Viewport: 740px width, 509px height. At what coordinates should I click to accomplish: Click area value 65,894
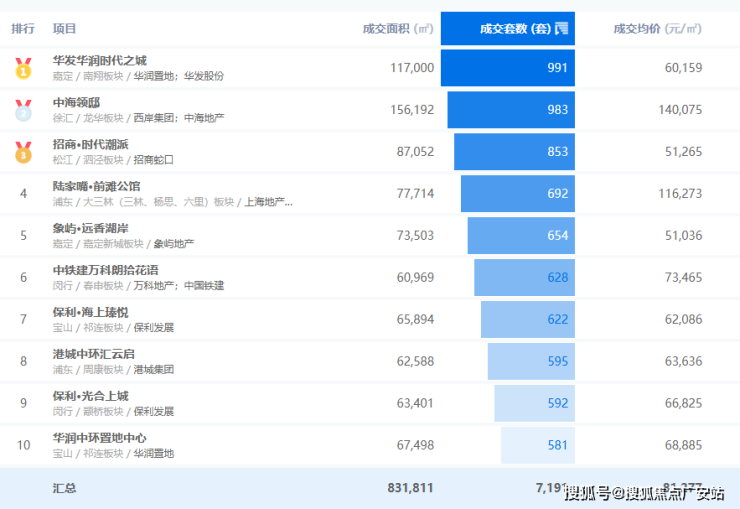click(415, 320)
